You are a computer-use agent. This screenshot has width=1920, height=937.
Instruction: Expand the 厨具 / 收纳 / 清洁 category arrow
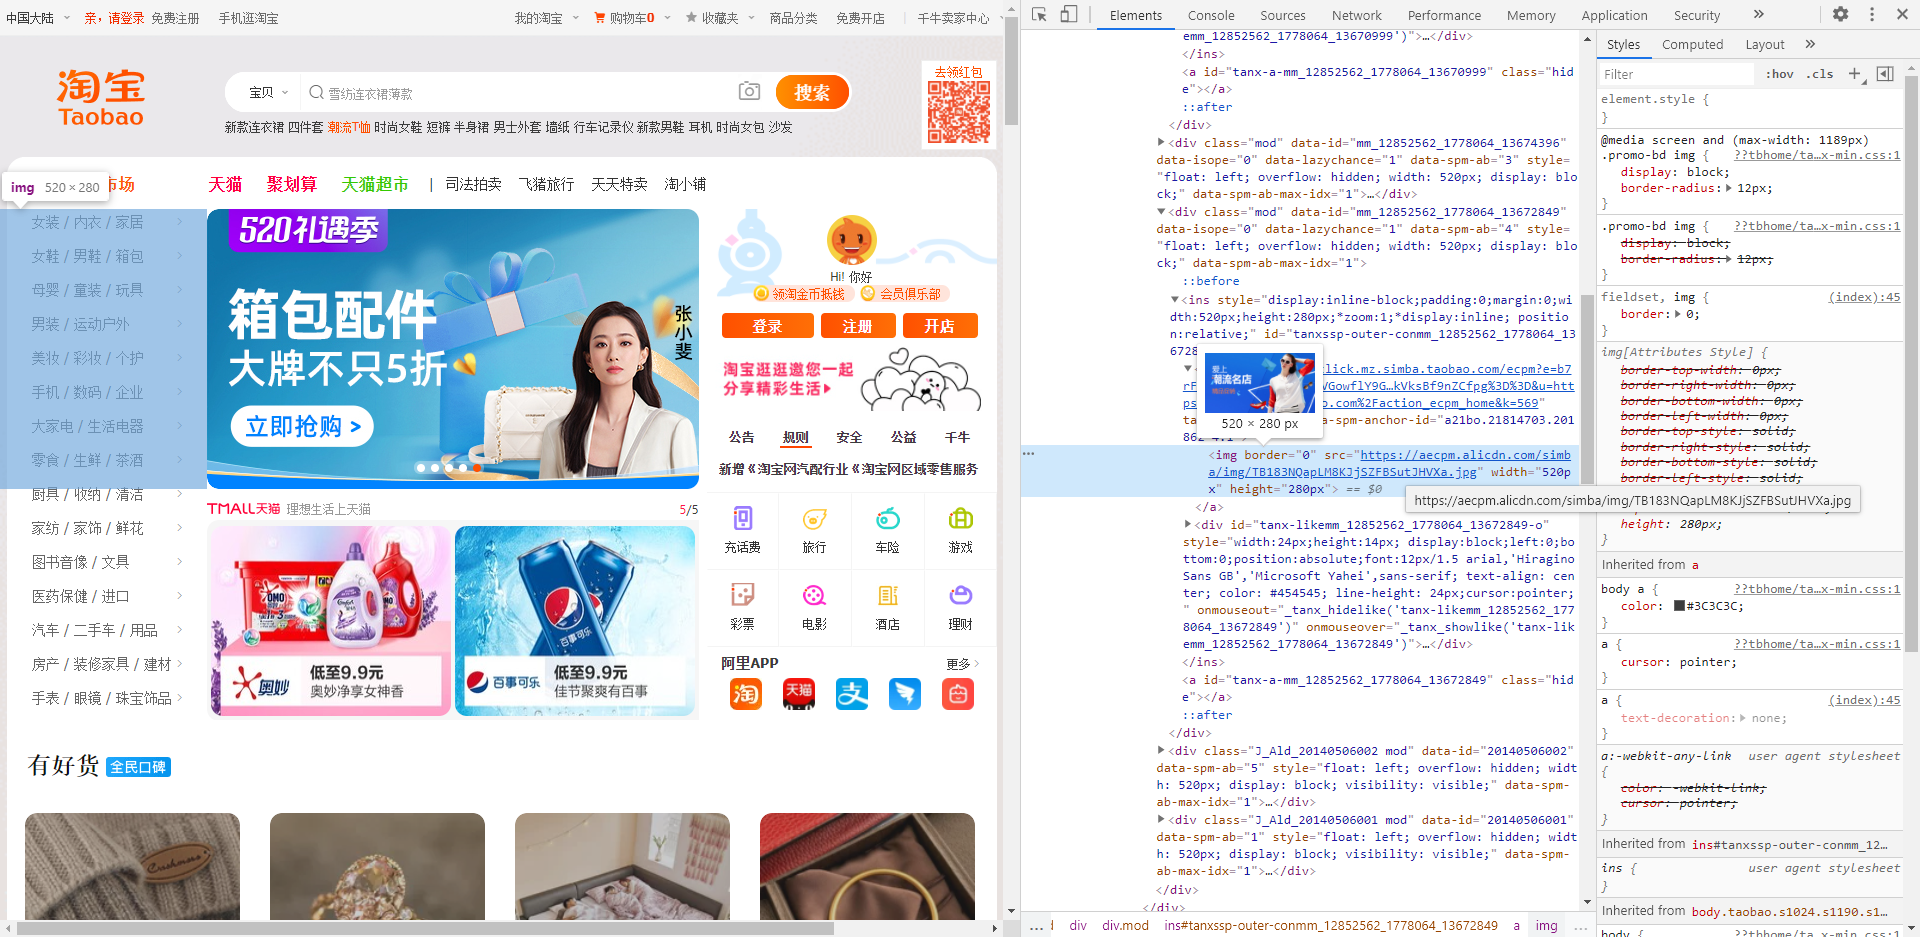(180, 494)
